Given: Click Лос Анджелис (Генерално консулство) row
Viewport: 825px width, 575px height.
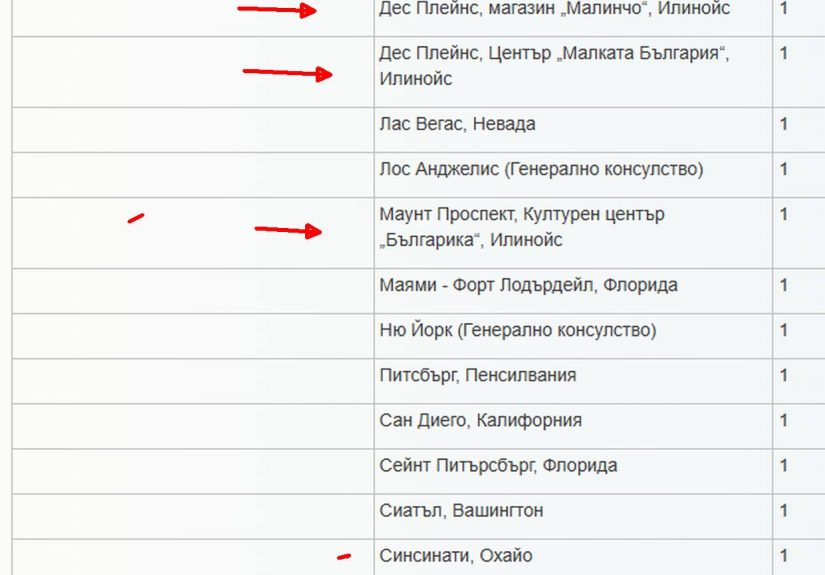Looking at the screenshot, I should click(541, 170).
